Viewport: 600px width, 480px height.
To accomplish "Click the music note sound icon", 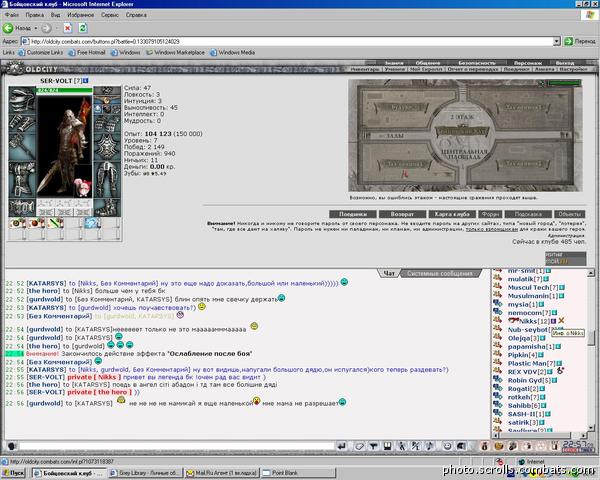I will click(x=430, y=446).
